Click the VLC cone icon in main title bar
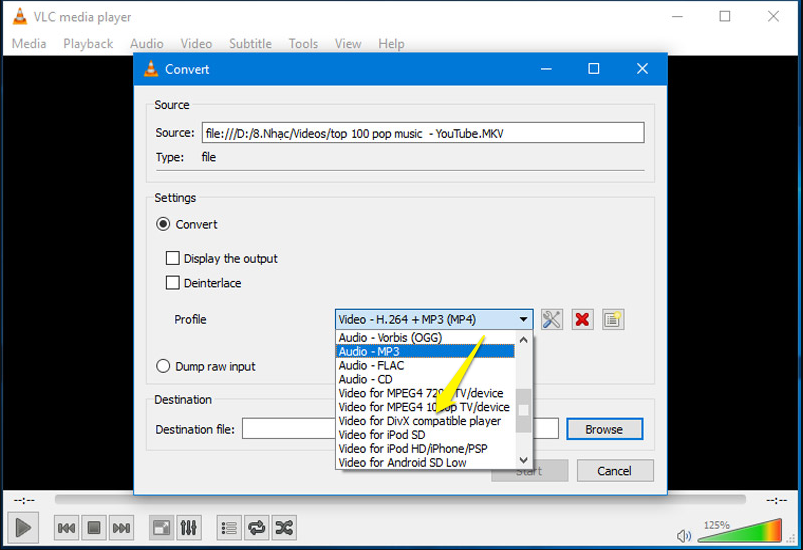803x550 pixels. [19, 16]
